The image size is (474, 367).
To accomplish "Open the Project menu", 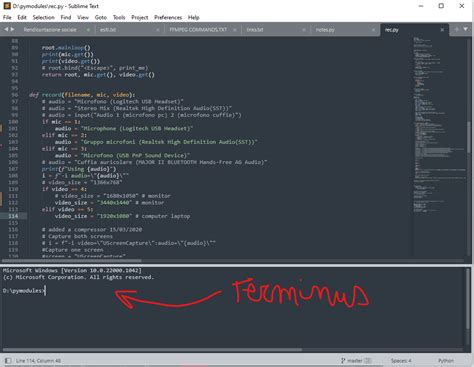I will (x=140, y=17).
